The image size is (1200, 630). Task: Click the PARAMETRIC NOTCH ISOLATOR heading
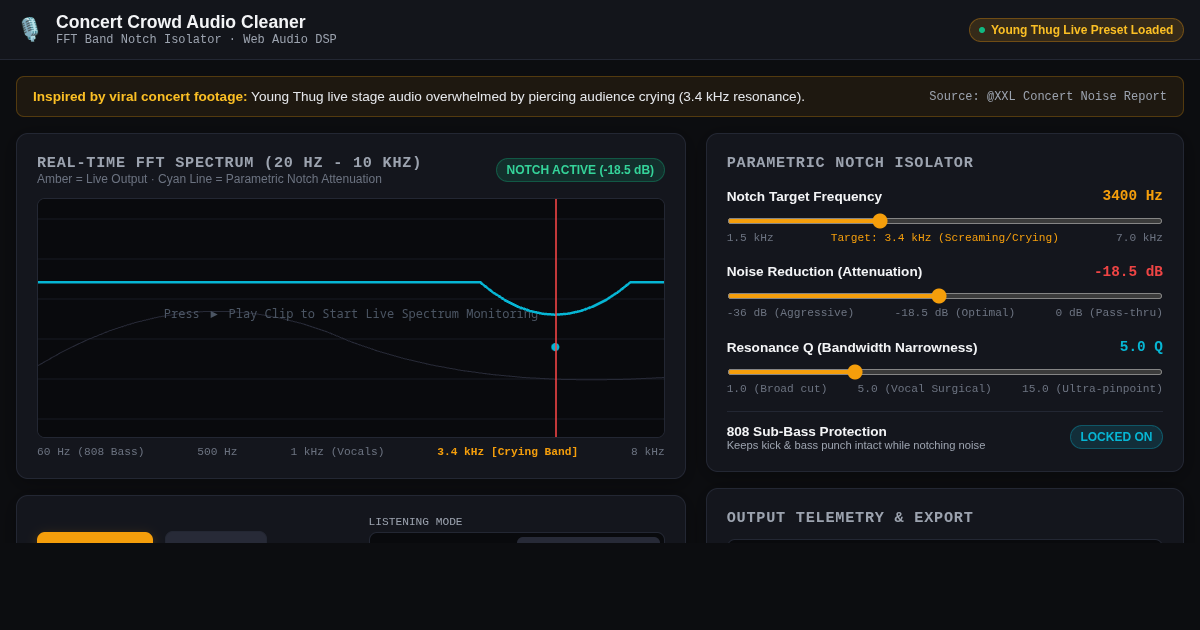pyautogui.click(x=850, y=163)
